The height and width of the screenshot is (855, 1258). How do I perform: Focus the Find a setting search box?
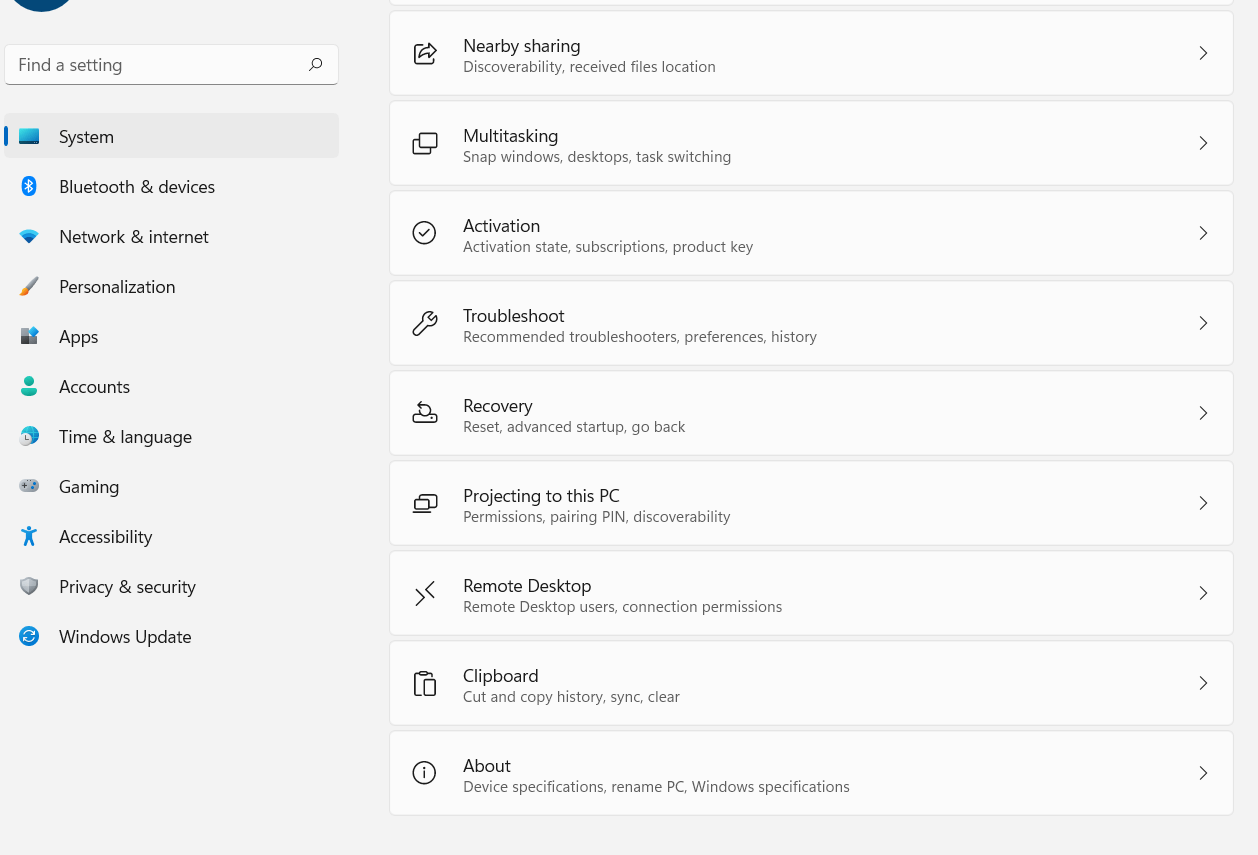160,65
